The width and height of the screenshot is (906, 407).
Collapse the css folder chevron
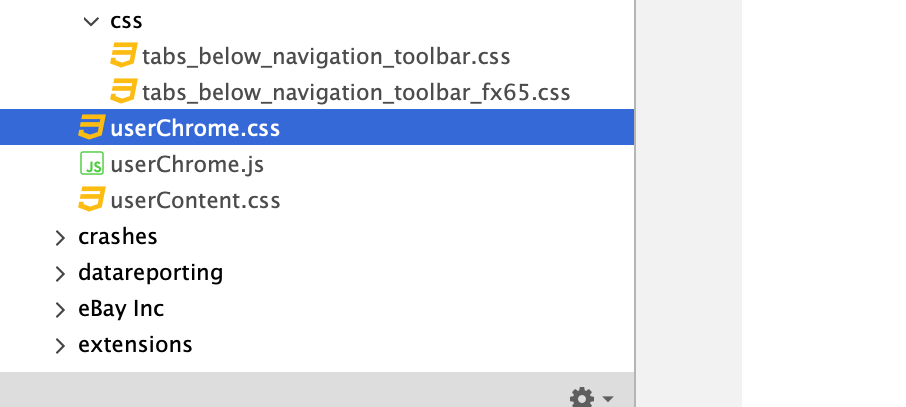click(x=92, y=20)
